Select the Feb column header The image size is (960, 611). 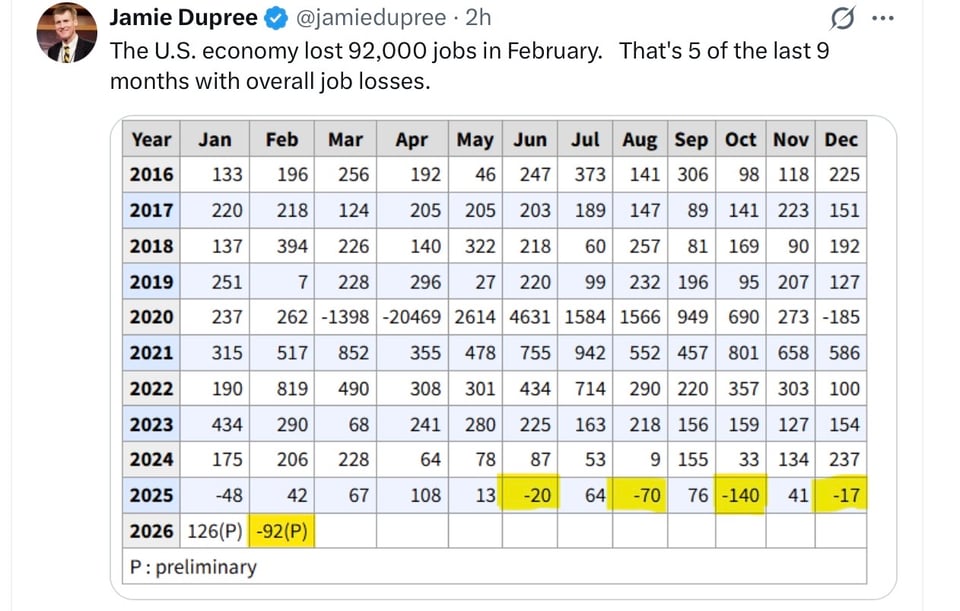click(x=282, y=140)
